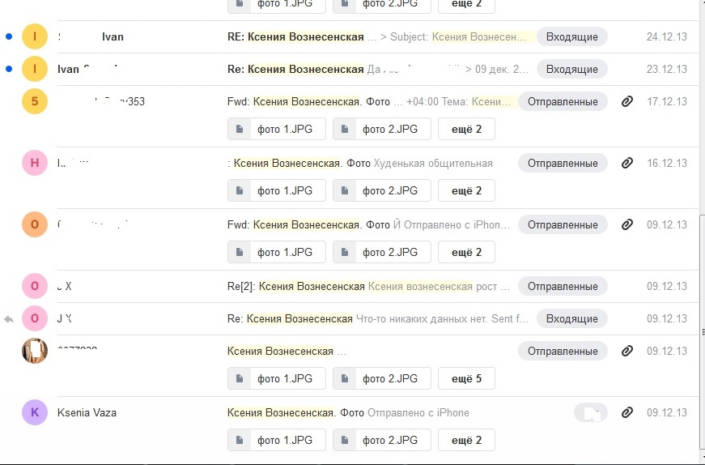Expand "ещё 2" attachments on the 16.12.13 email
Screen dimensions: 705x465
[x=466, y=191]
